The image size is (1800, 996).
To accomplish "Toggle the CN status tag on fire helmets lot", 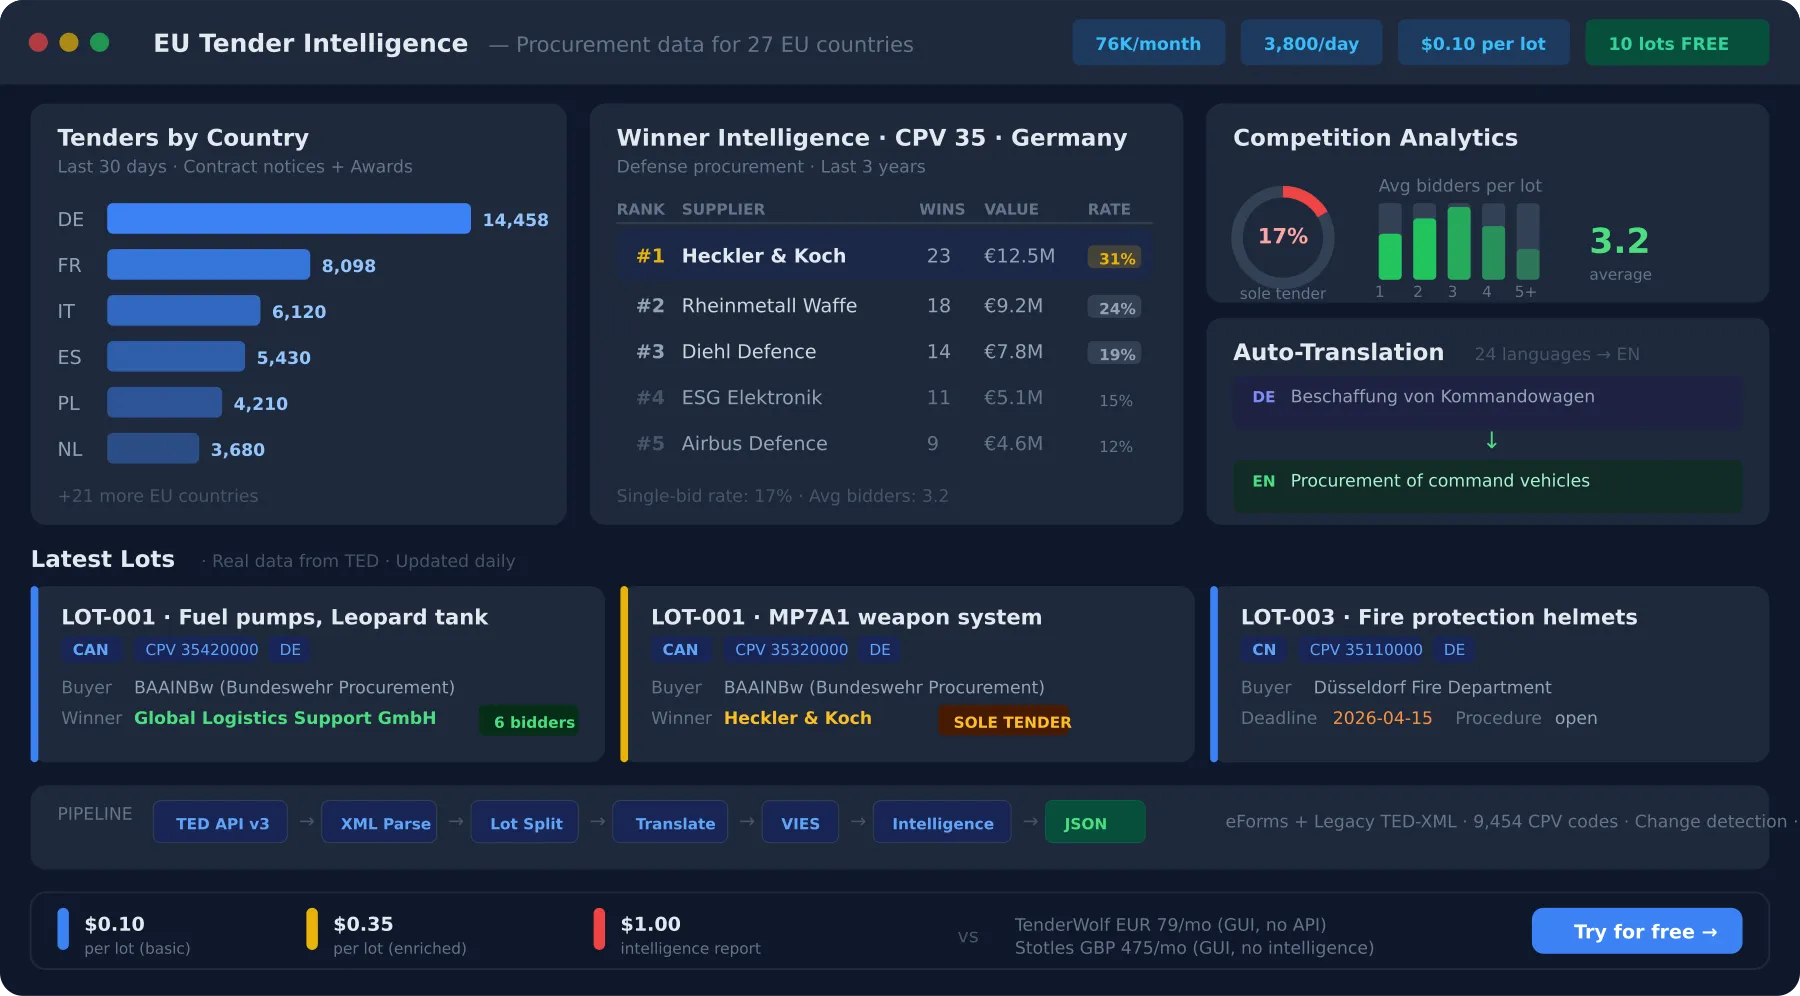I will point(1264,650).
